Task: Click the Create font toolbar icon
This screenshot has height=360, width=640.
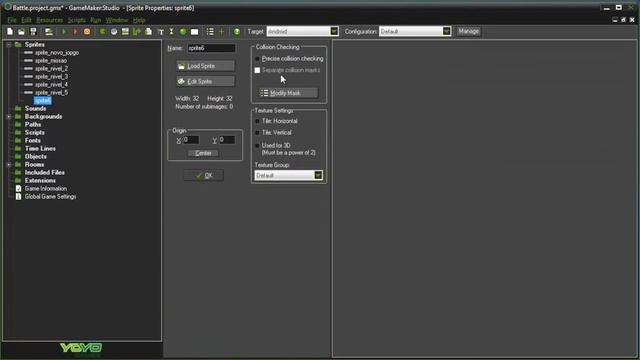Action: (160, 31)
